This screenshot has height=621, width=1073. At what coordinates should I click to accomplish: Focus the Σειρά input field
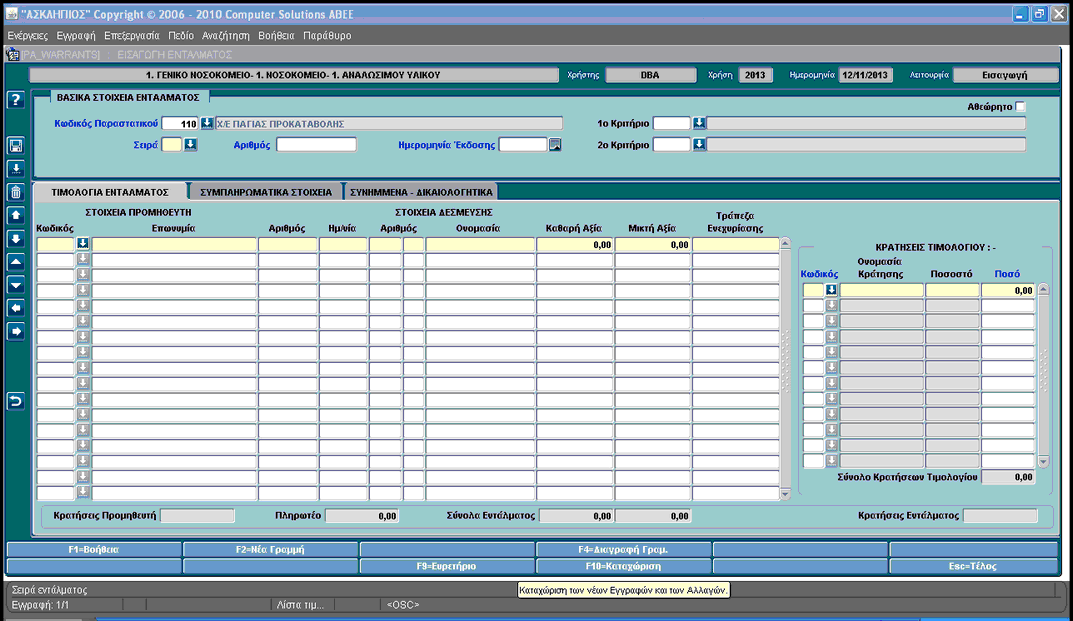172,144
